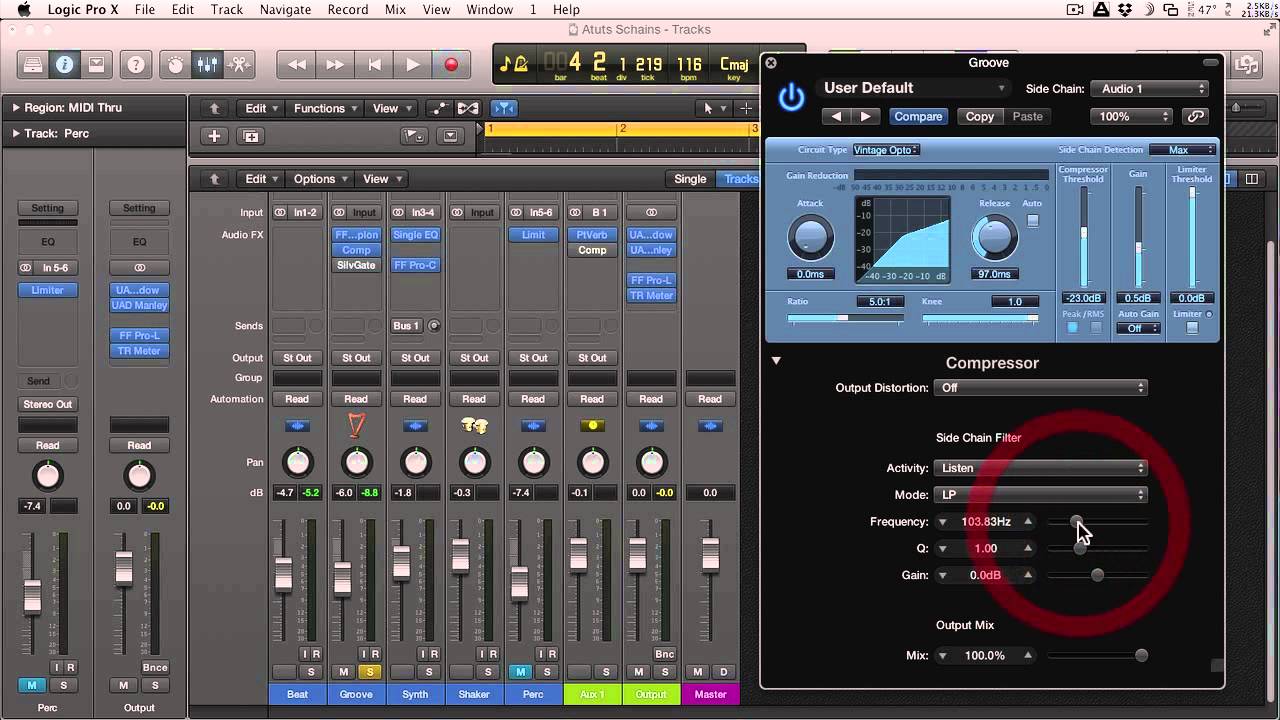Open the Output Distortion dropdown
This screenshot has height=720, width=1280.
point(1040,388)
